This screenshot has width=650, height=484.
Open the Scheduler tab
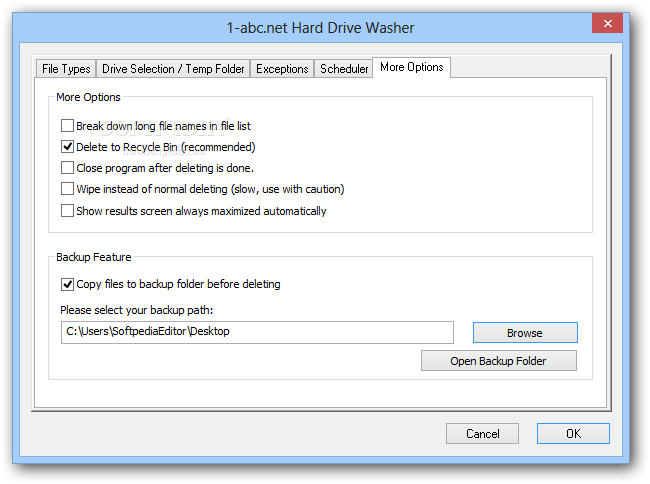coord(344,69)
